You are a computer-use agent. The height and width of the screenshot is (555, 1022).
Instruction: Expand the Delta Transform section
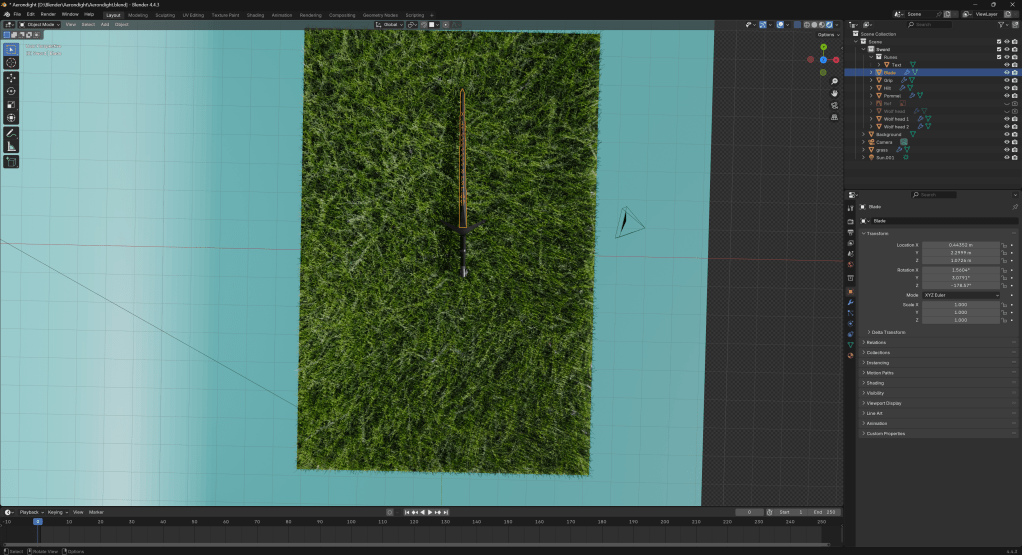[888, 332]
